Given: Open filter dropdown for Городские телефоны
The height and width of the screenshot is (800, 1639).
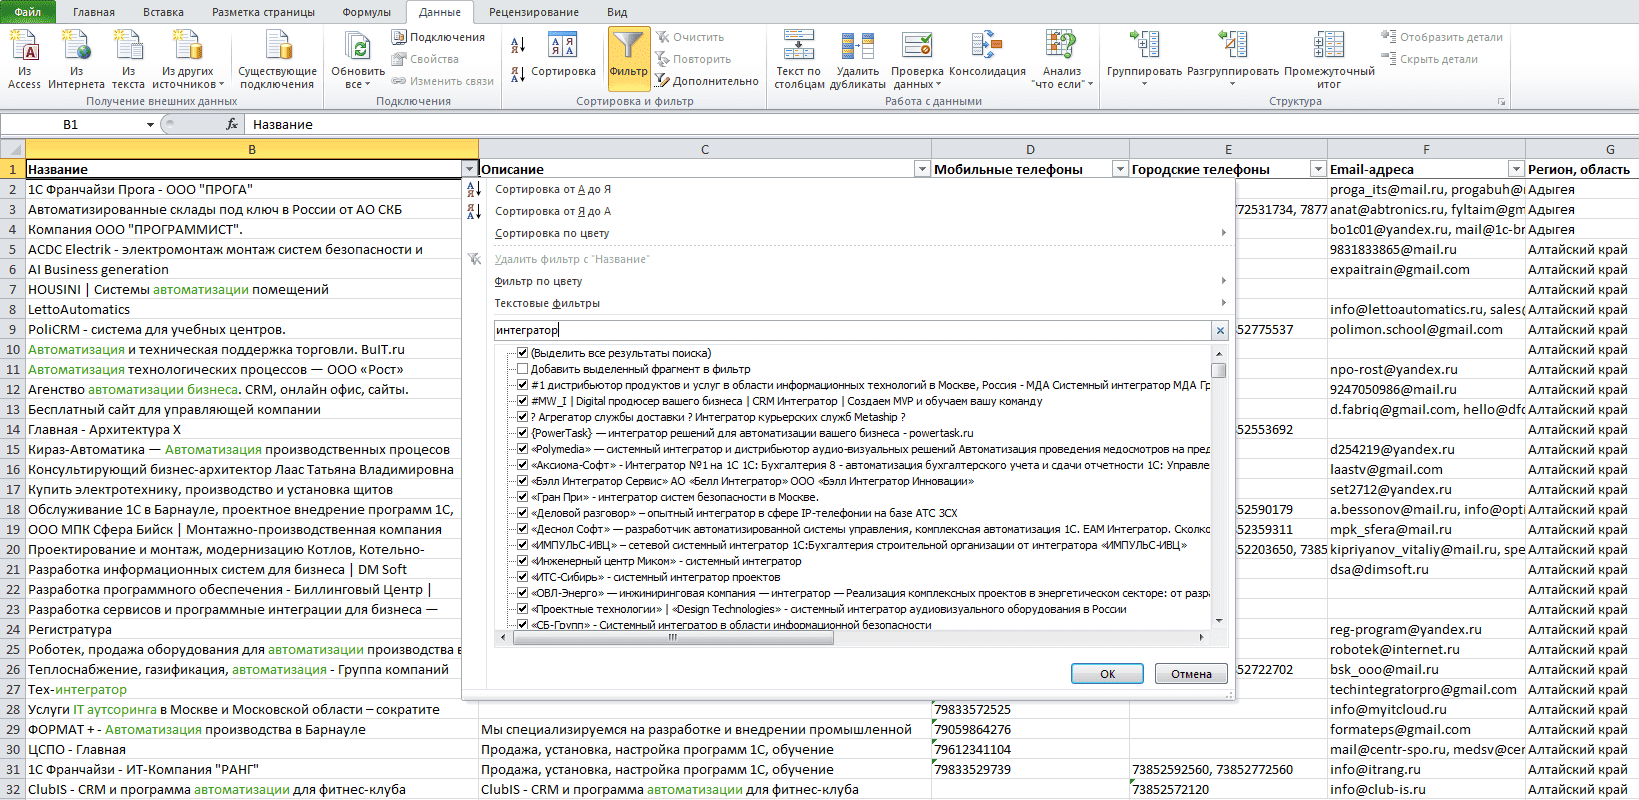Looking at the screenshot, I should click(1318, 169).
